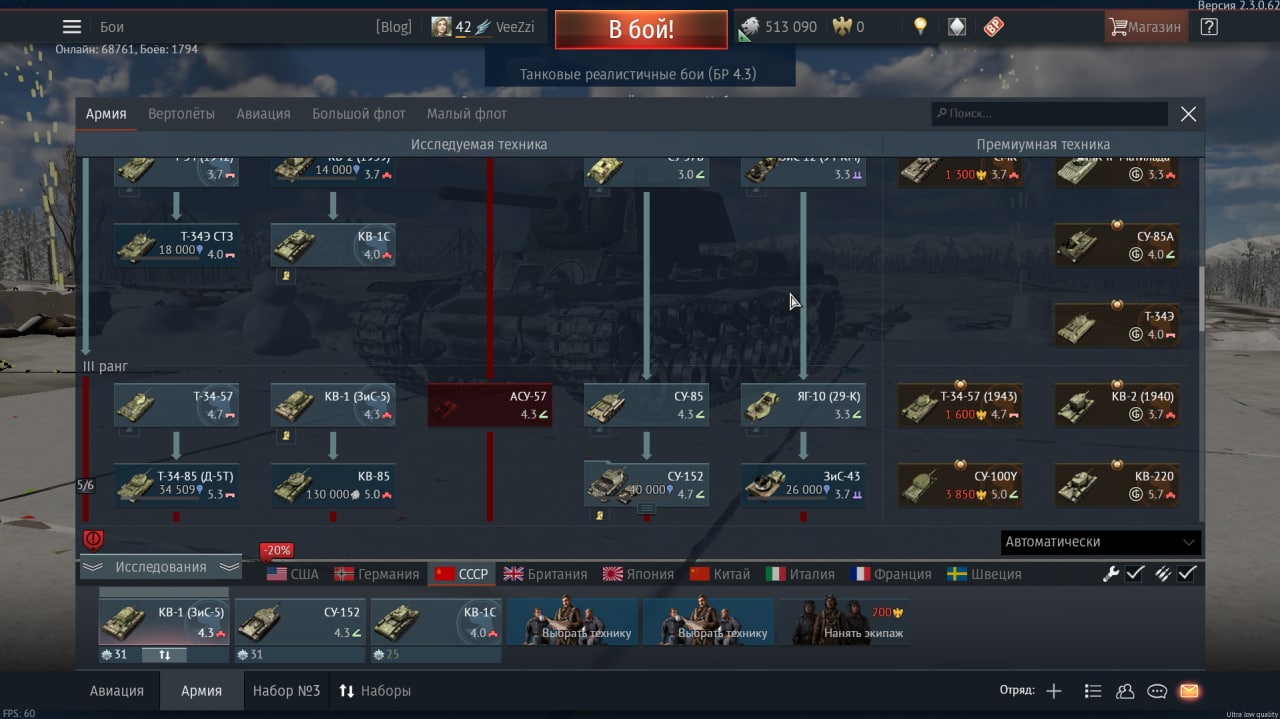1280x719 pixels.
Task: Open the Battle Pass BP icon
Action: coord(993,27)
